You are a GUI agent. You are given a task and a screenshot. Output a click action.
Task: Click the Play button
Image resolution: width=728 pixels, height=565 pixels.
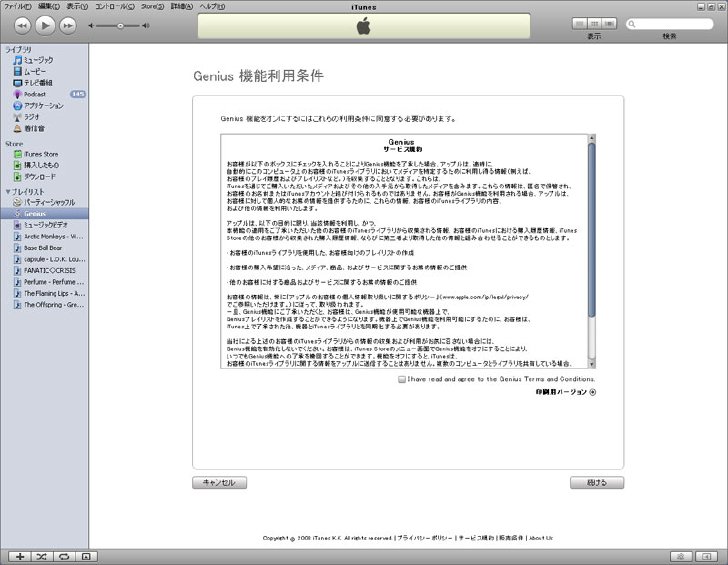pyautogui.click(x=45, y=25)
